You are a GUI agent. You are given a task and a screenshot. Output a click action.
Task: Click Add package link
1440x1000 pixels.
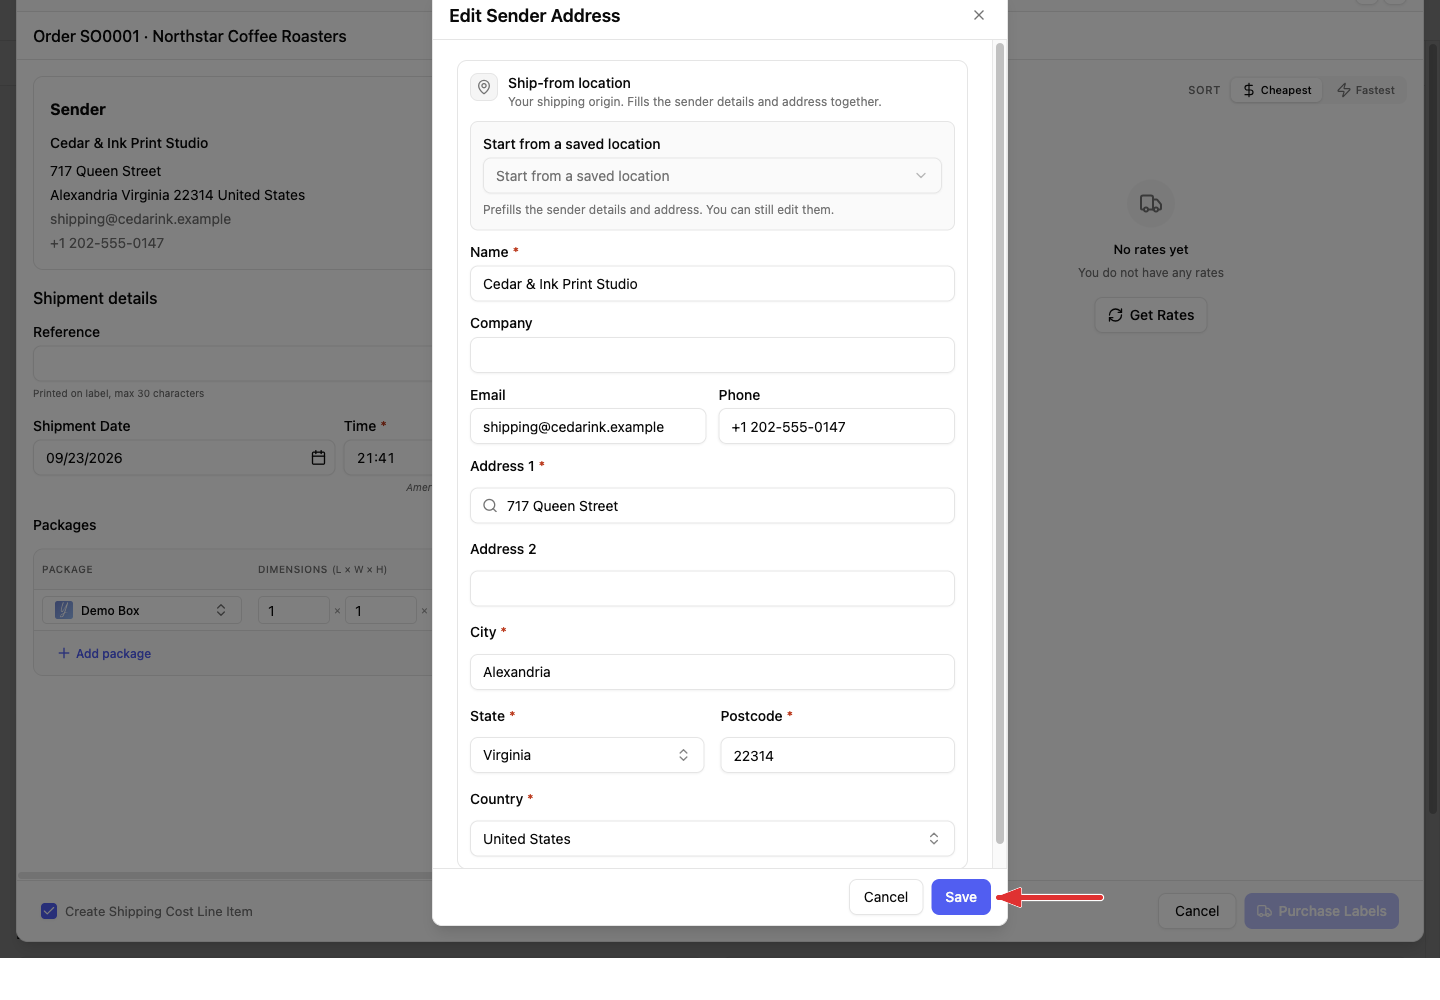(x=104, y=654)
